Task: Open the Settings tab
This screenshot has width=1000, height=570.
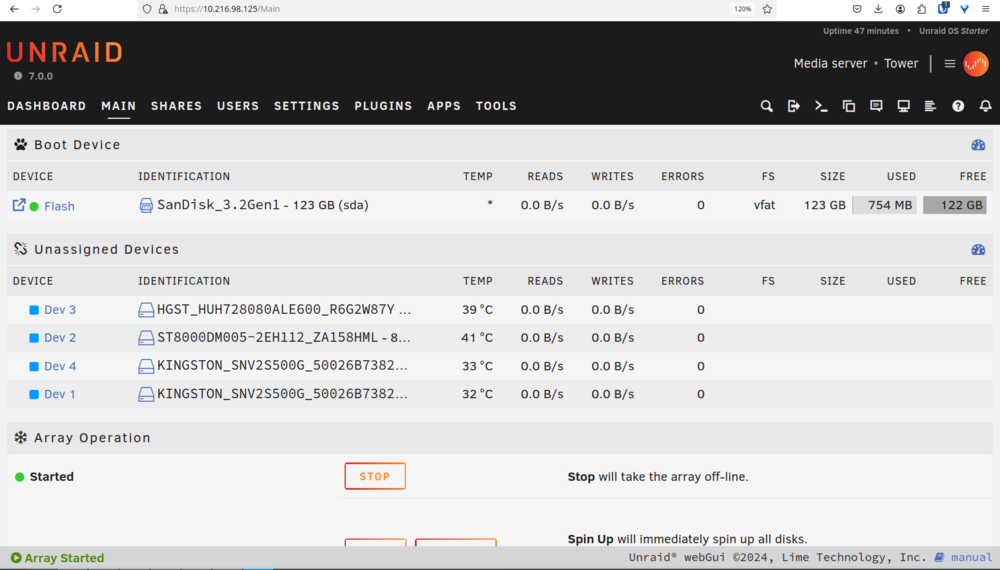Action: 307,106
